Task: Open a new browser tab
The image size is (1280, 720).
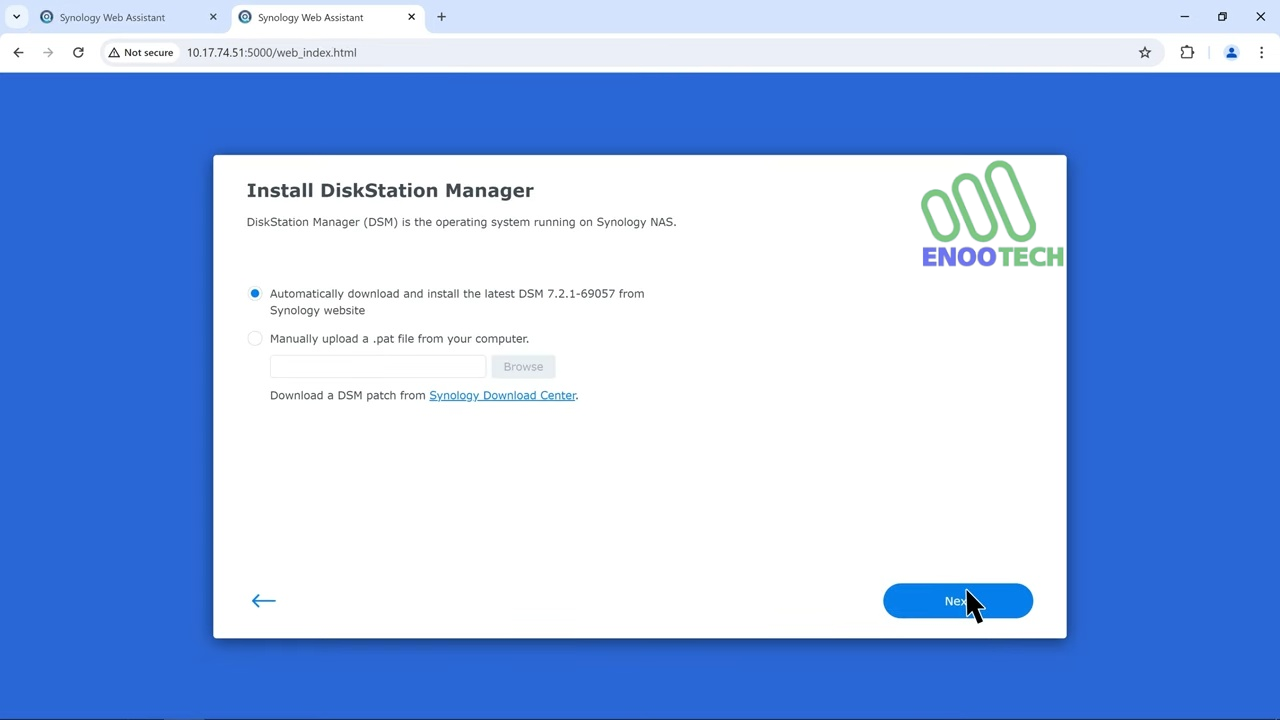Action: 441,17
